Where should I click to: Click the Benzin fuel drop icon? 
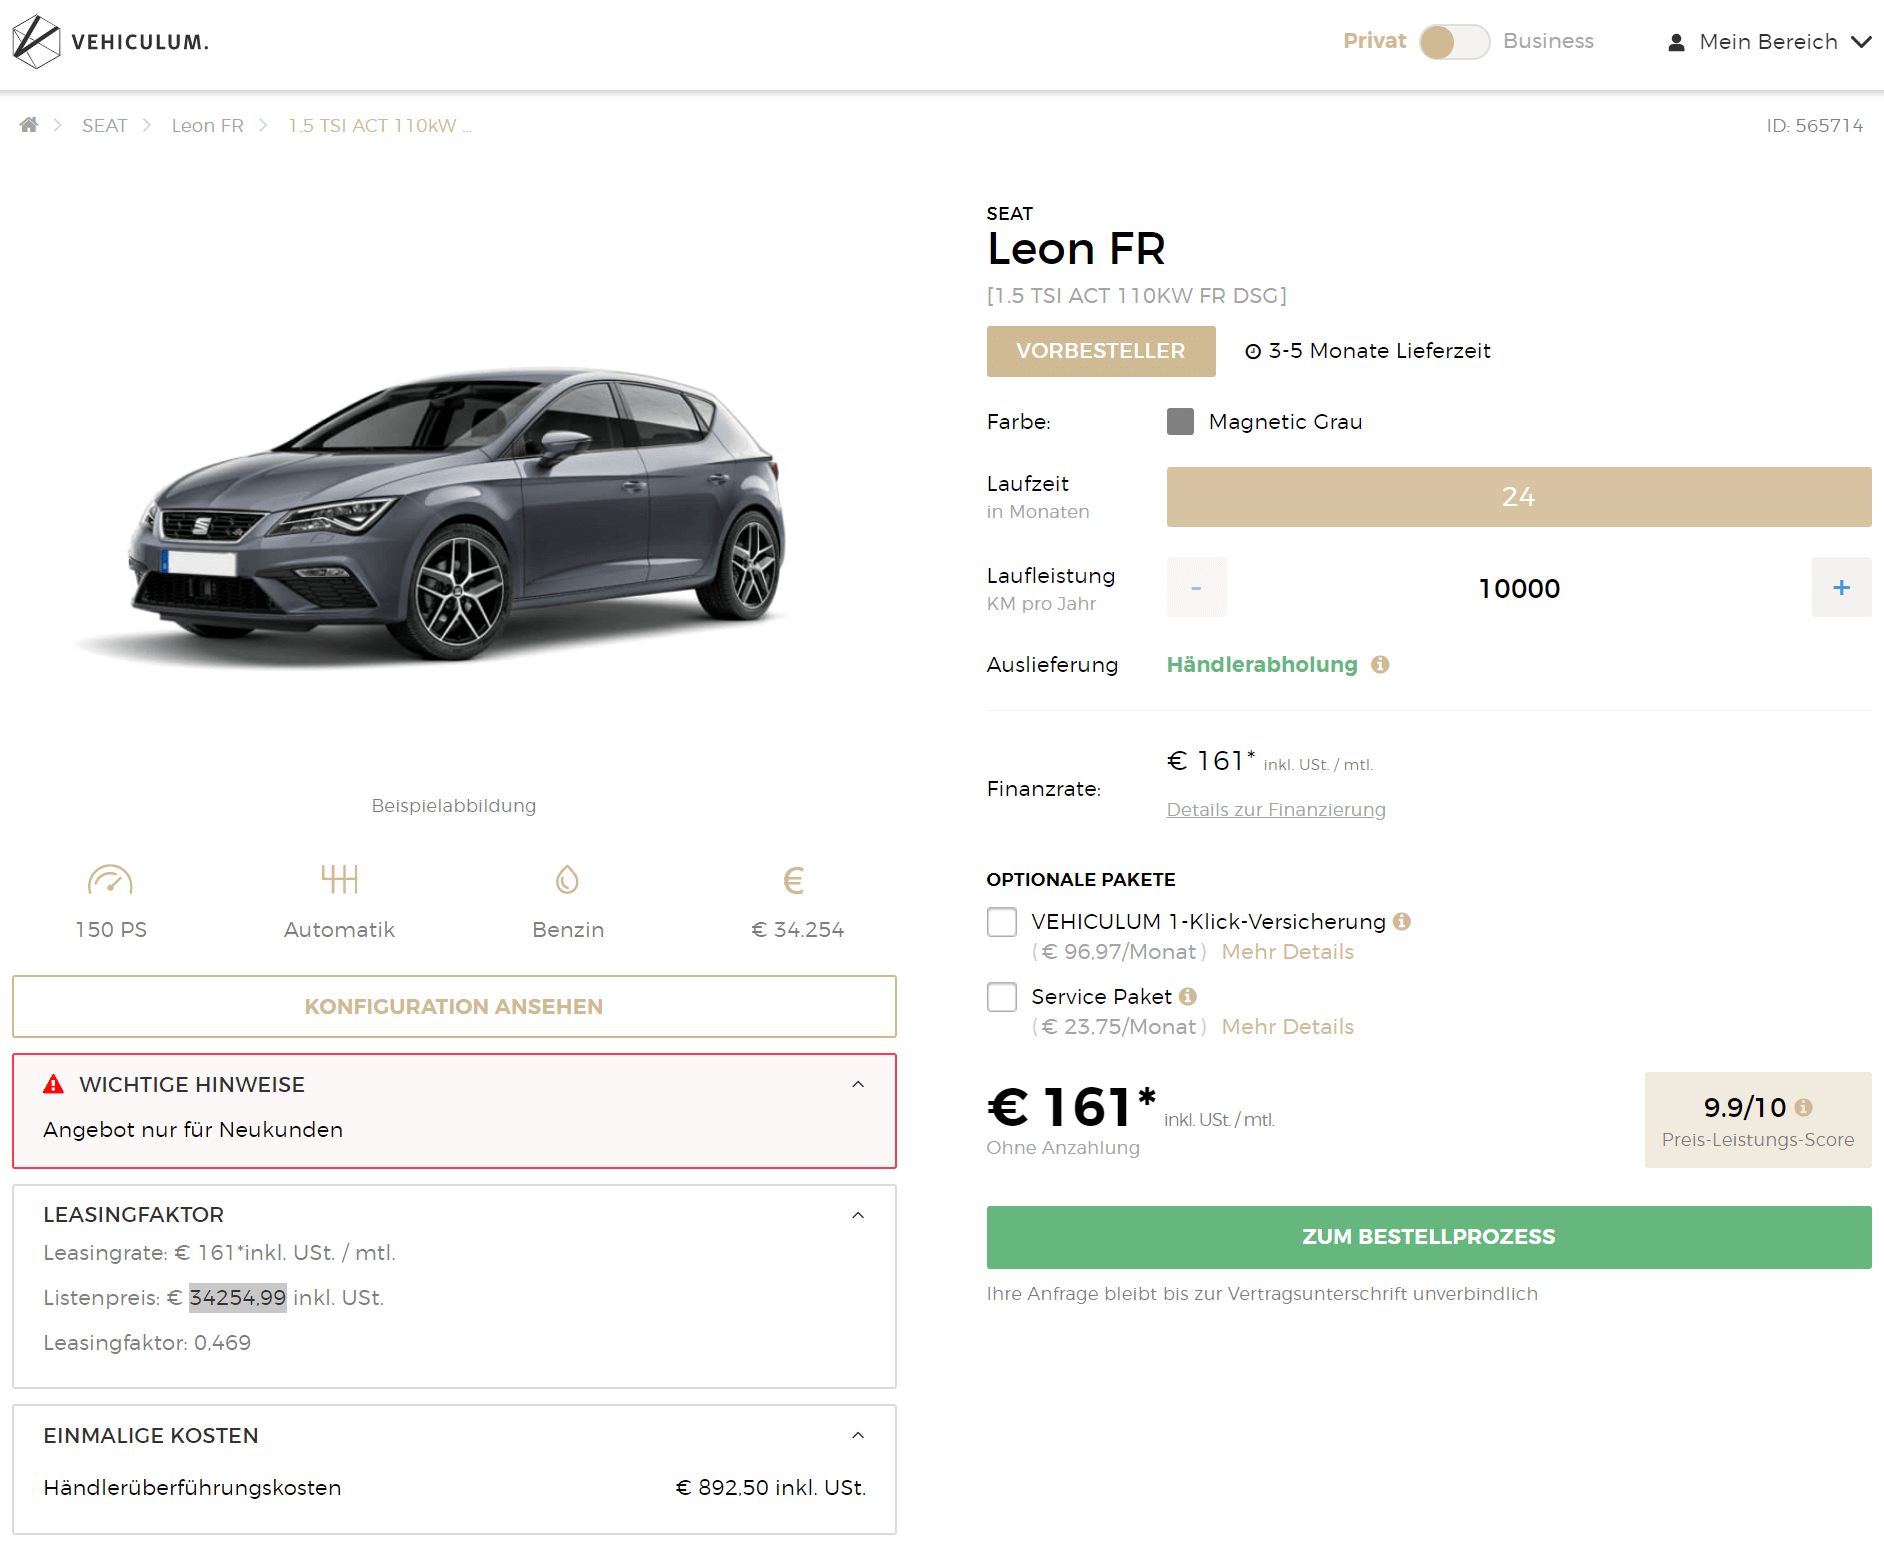pos(567,880)
